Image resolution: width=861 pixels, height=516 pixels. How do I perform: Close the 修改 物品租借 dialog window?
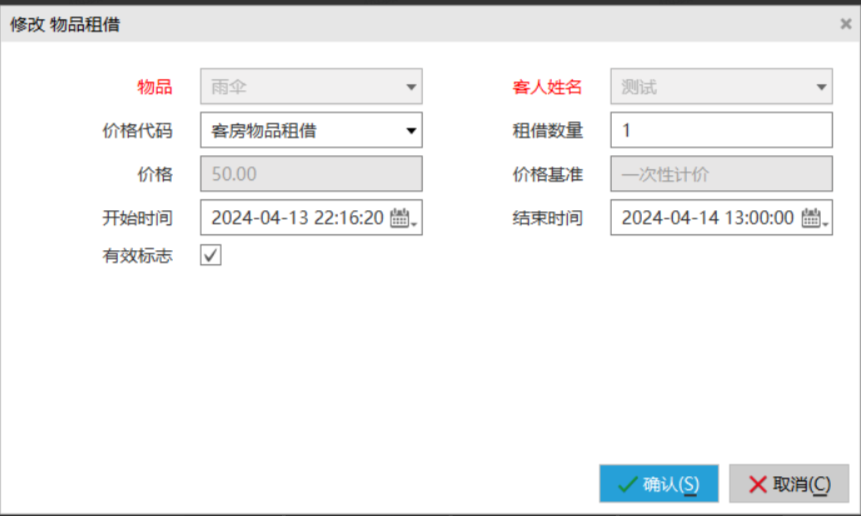click(x=846, y=24)
